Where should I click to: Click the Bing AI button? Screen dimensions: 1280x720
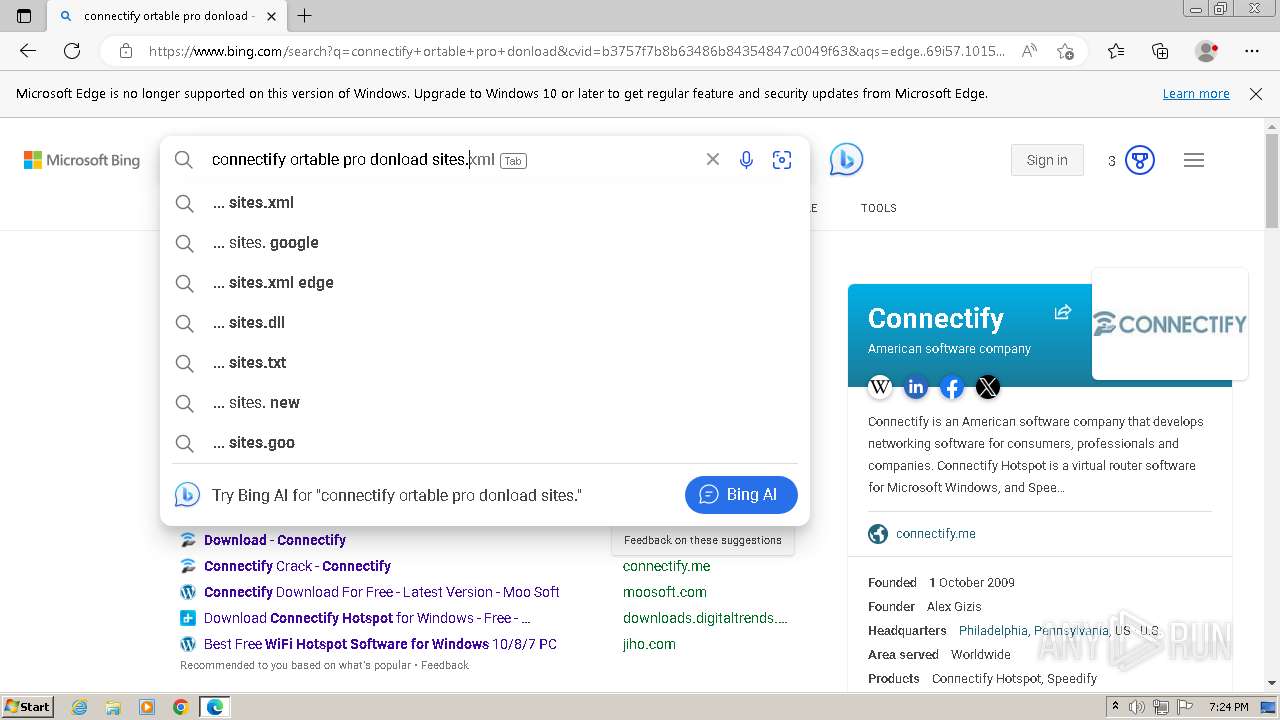(741, 494)
